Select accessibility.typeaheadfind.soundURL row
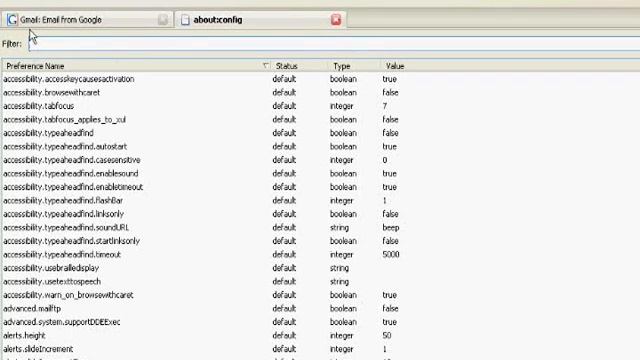Image resolution: width=640 pixels, height=360 pixels. (321, 227)
